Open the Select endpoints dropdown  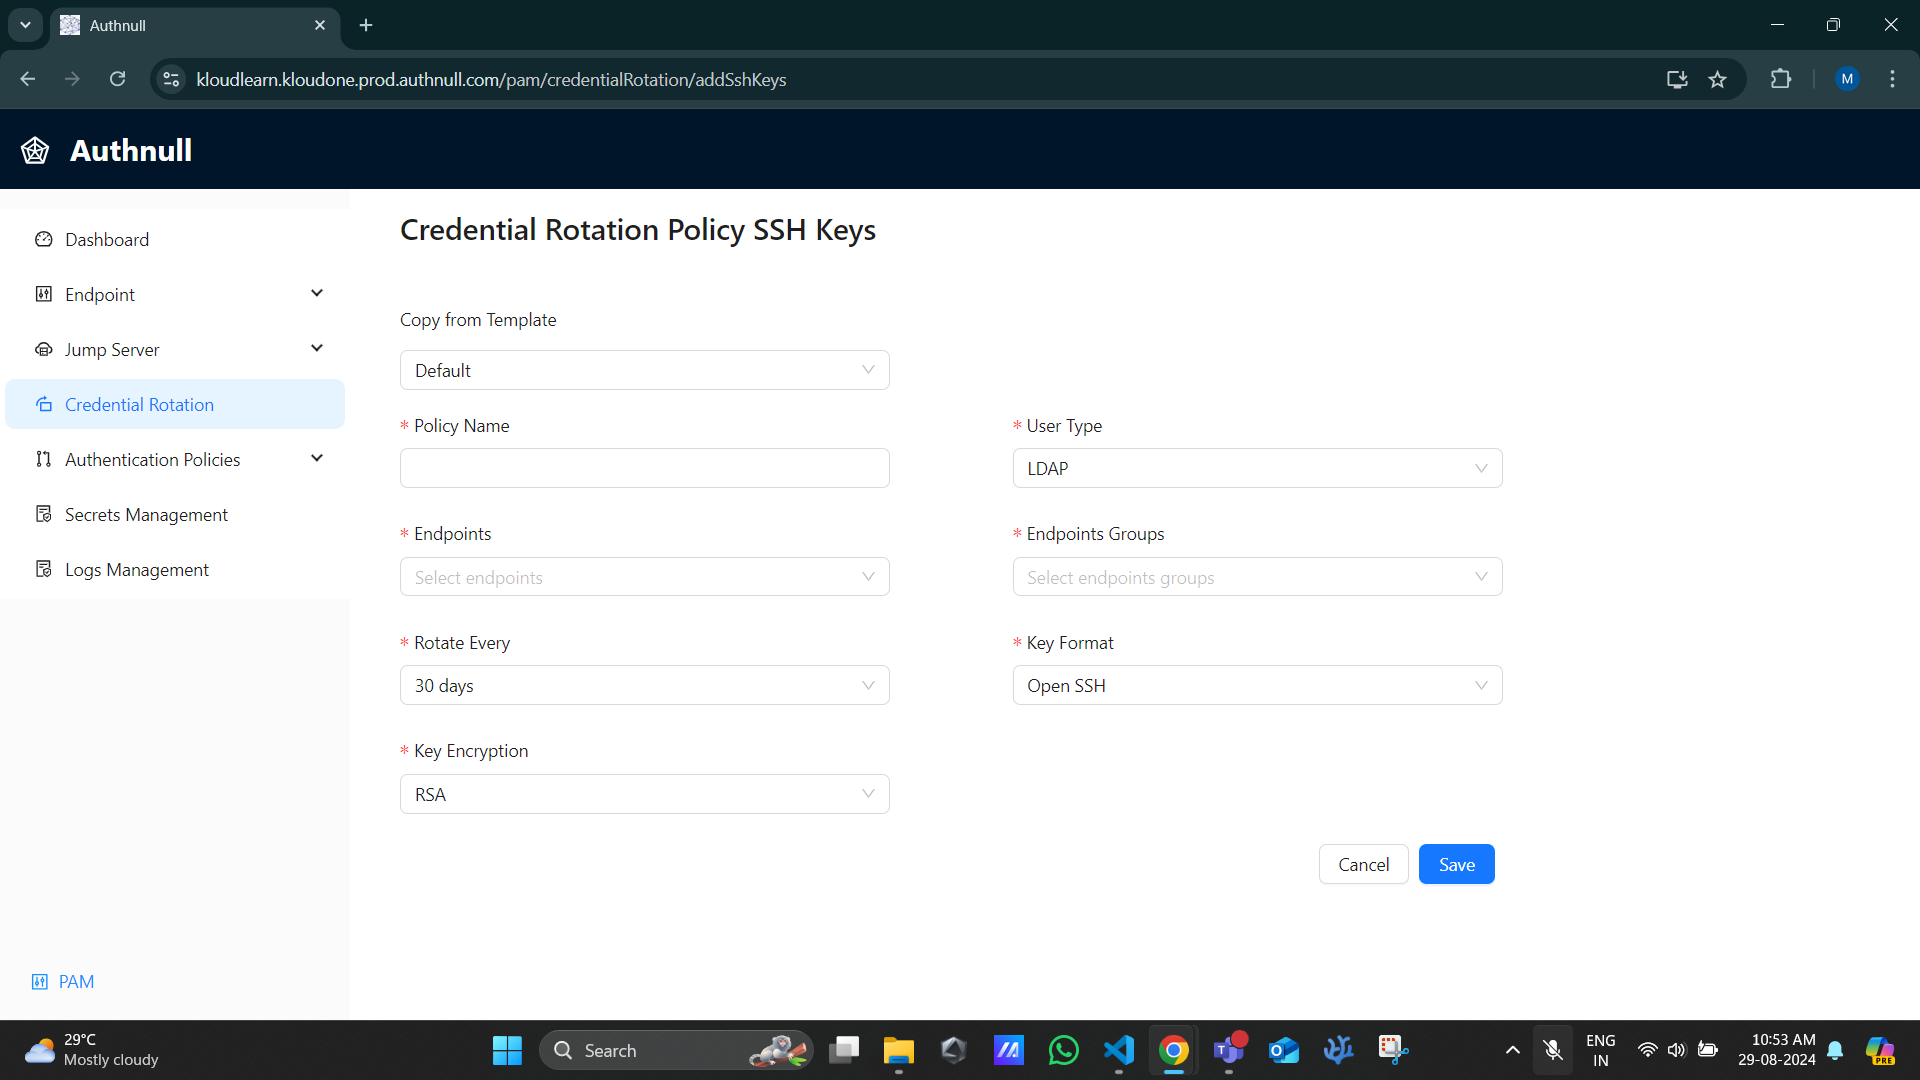[x=644, y=576]
